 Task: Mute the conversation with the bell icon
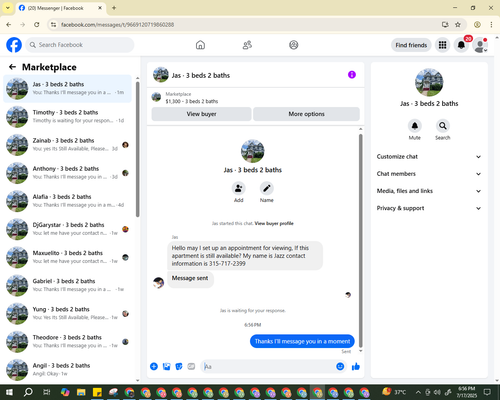tap(415, 126)
